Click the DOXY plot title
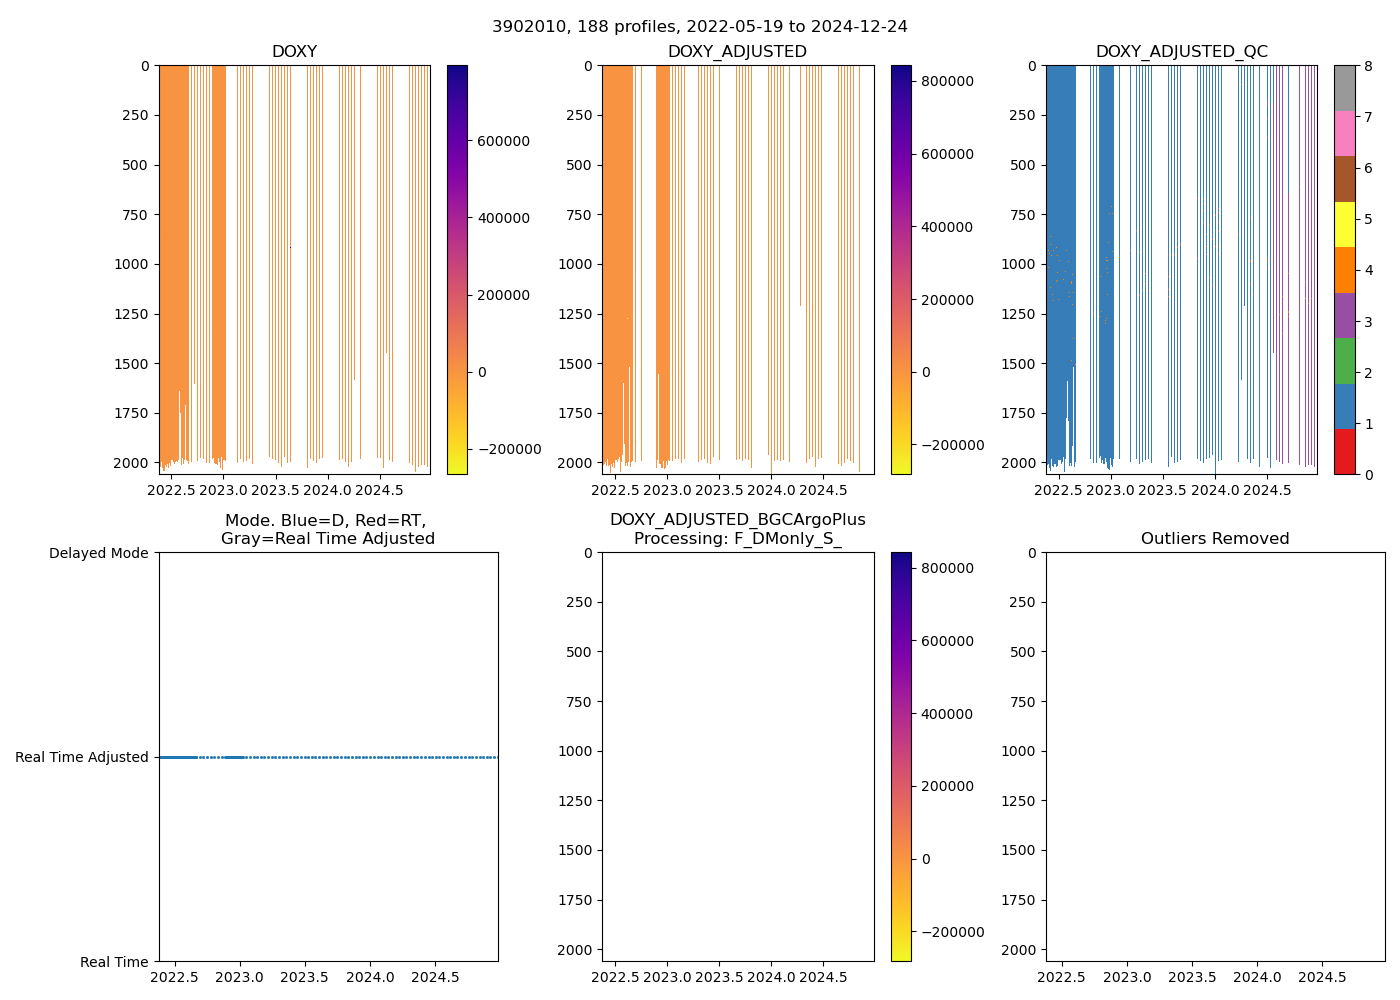Screen dimensions: 1400x1000 (x=294, y=52)
